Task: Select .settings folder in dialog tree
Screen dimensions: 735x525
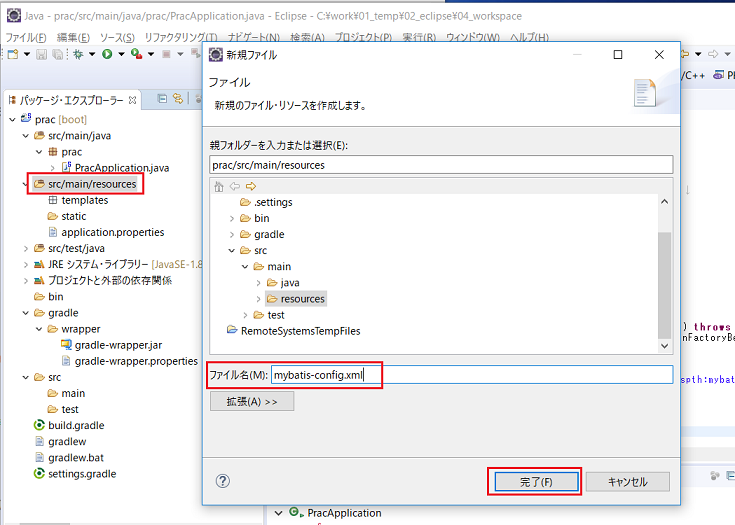Action: coord(273,202)
